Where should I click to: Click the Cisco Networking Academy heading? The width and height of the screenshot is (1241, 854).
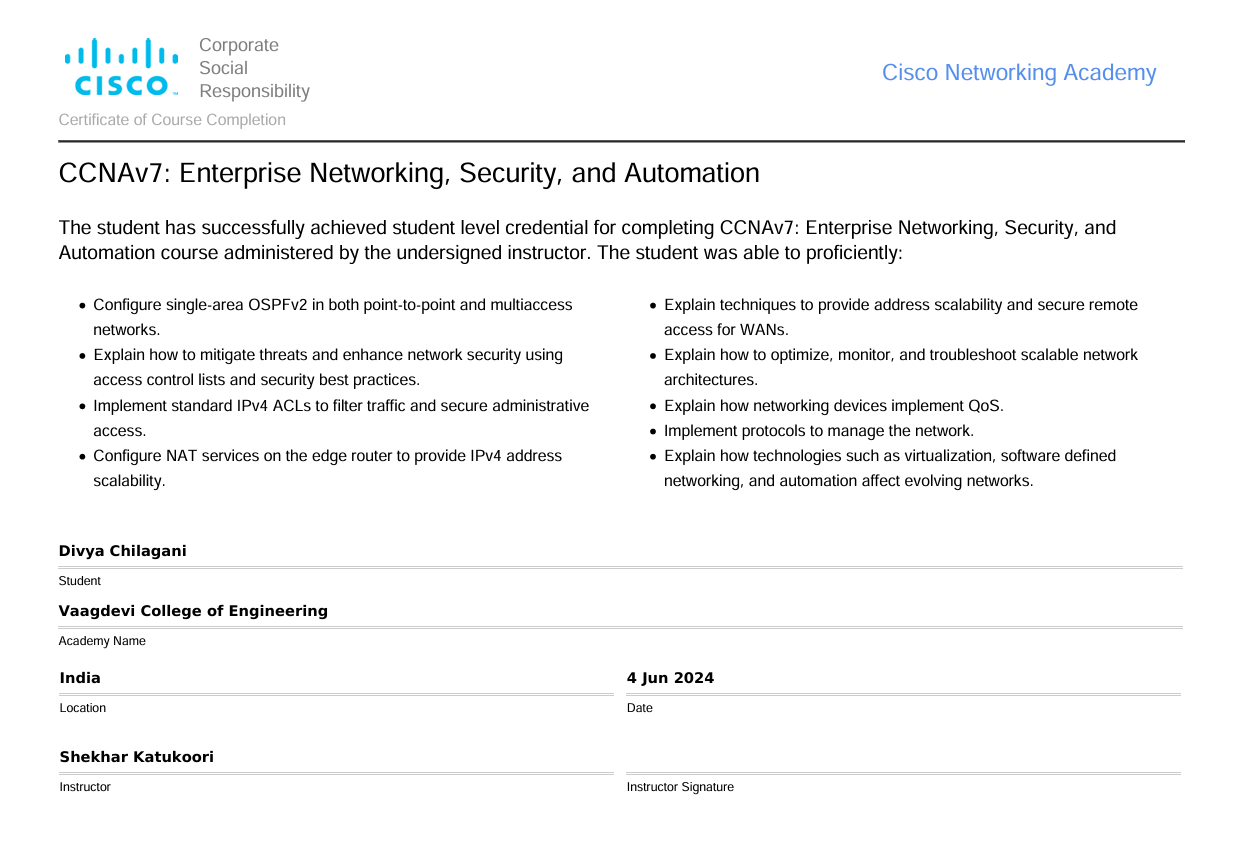pos(1019,73)
